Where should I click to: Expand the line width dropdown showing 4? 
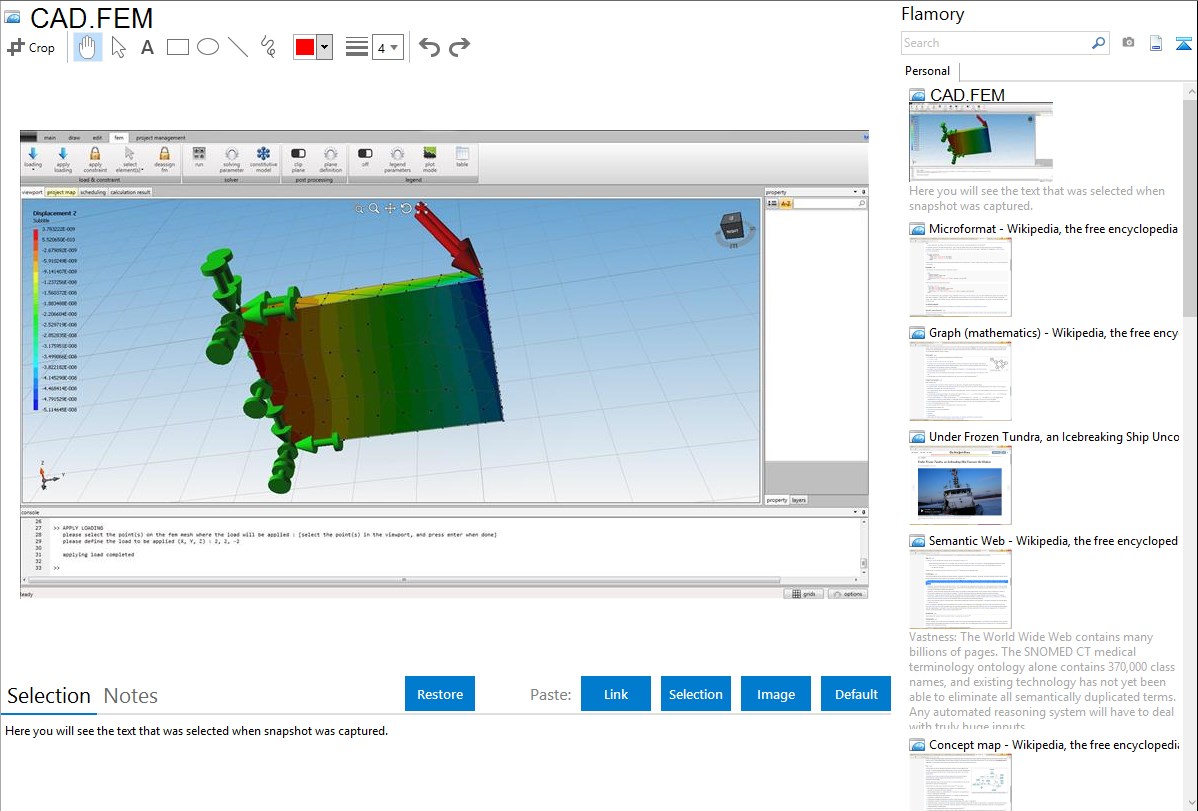pyautogui.click(x=387, y=47)
